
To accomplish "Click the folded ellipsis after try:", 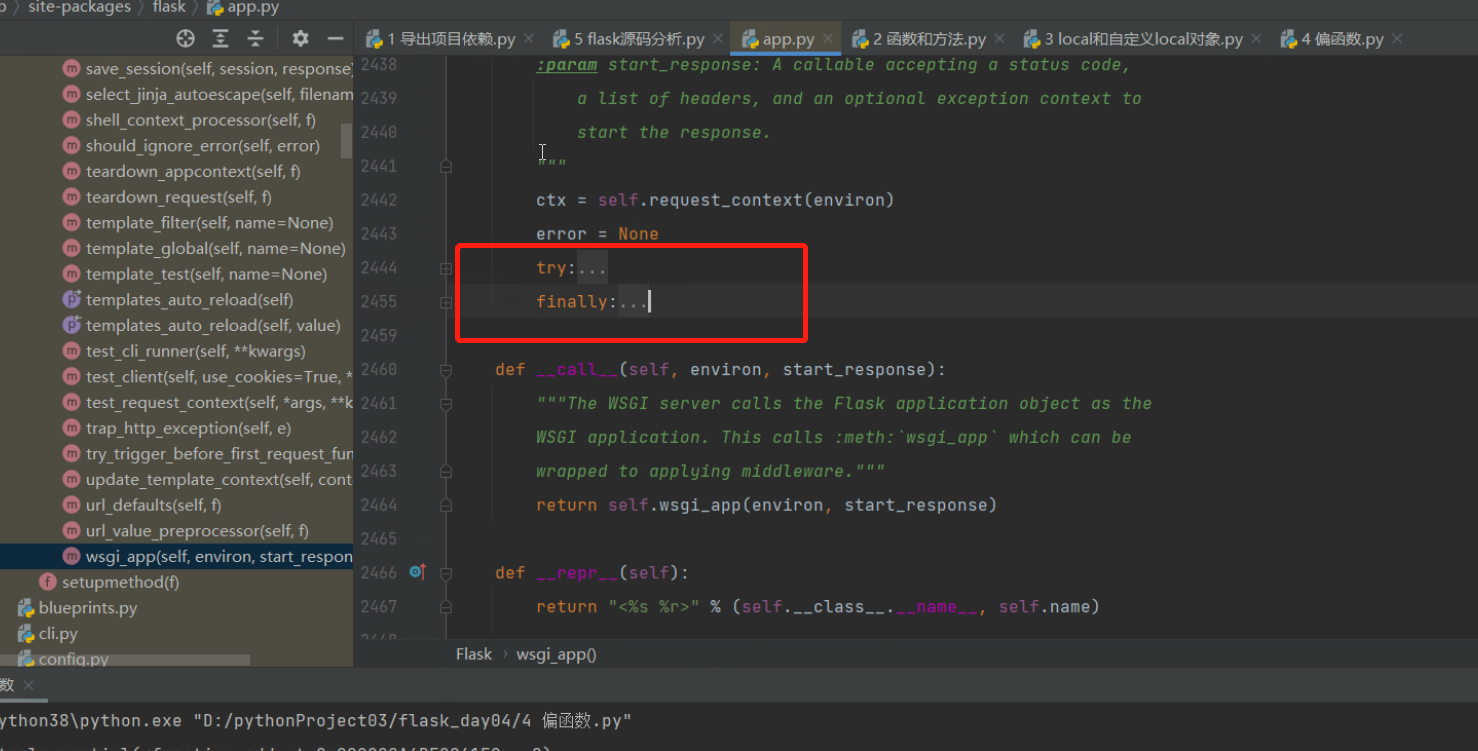I will click(x=592, y=268).
